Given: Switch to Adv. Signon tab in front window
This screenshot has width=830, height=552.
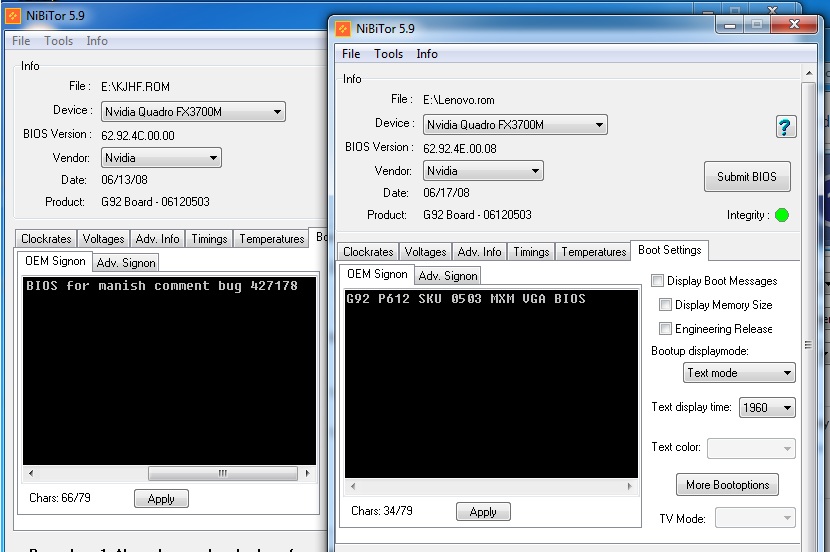Looking at the screenshot, I should point(448,276).
